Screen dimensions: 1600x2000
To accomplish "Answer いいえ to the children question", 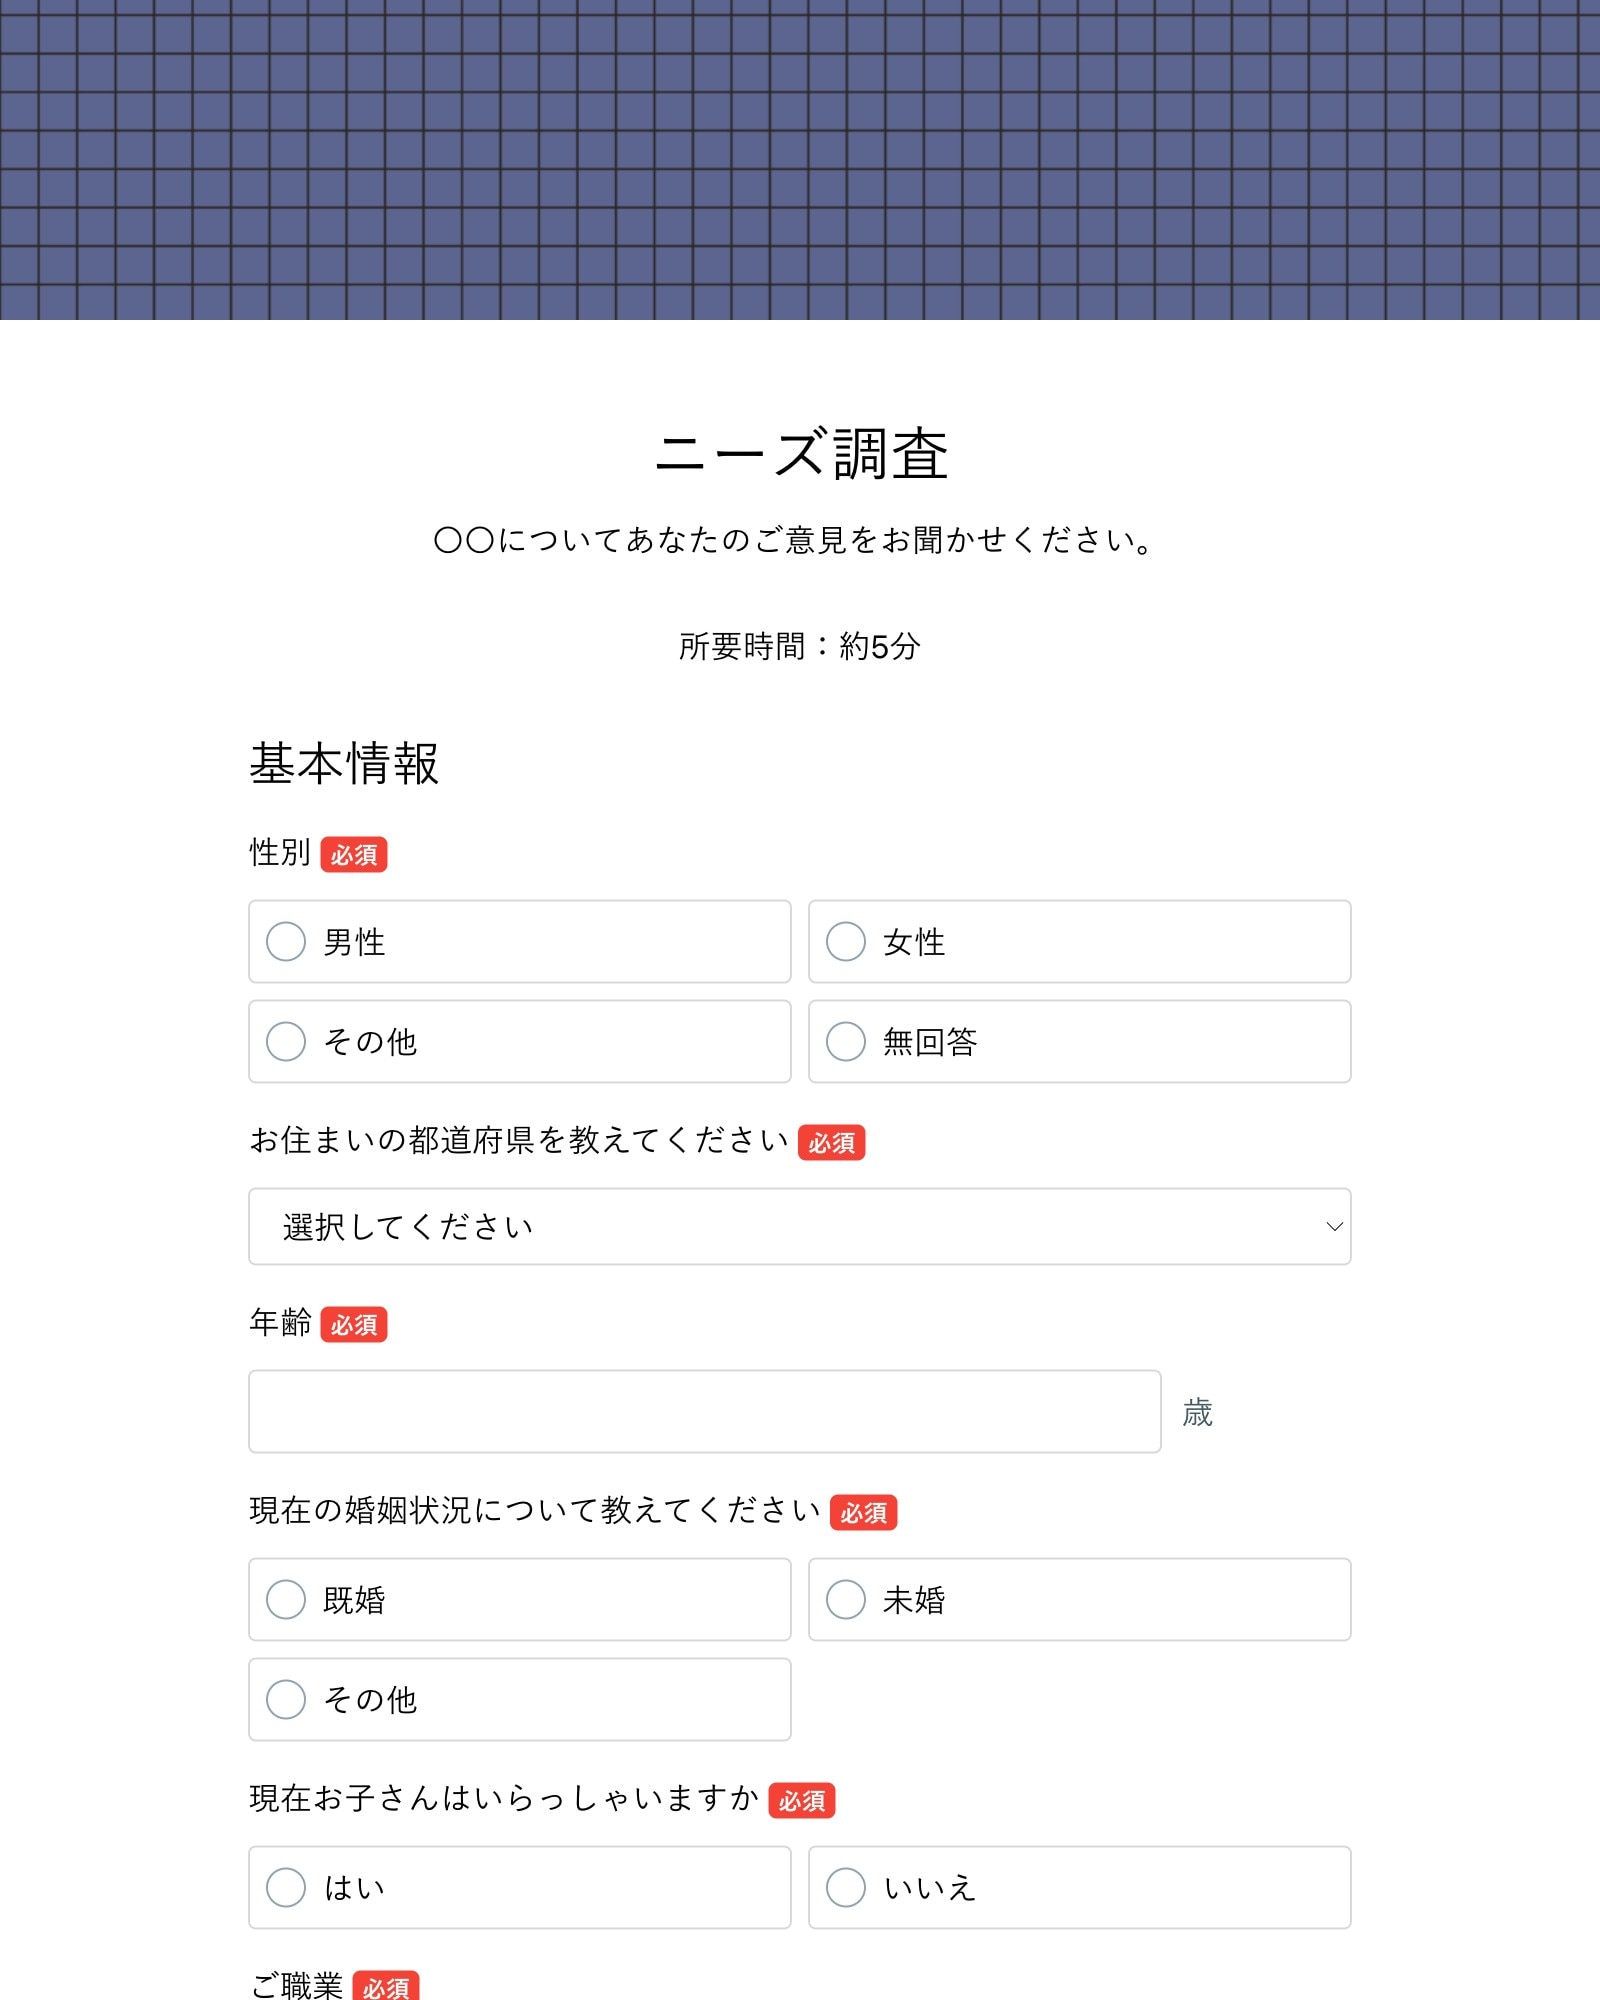I will pyautogui.click(x=846, y=1887).
